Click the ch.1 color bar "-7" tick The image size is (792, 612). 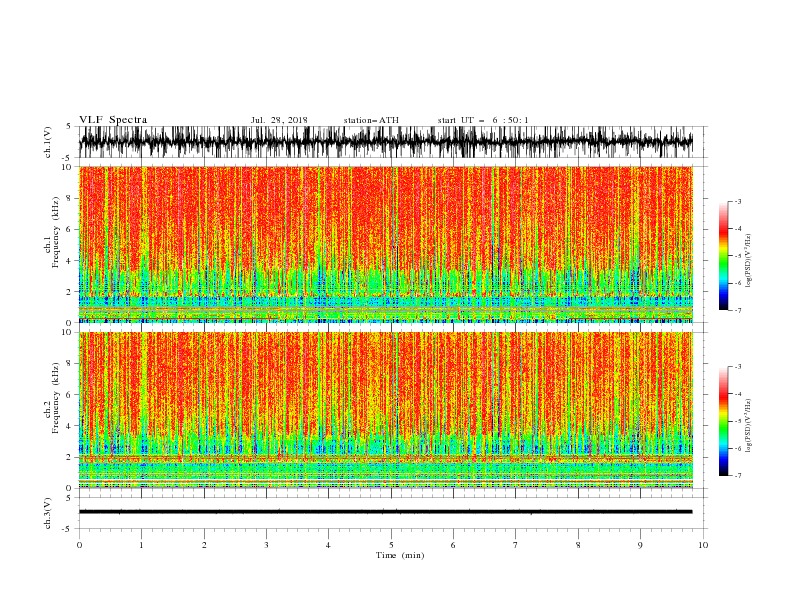point(738,310)
